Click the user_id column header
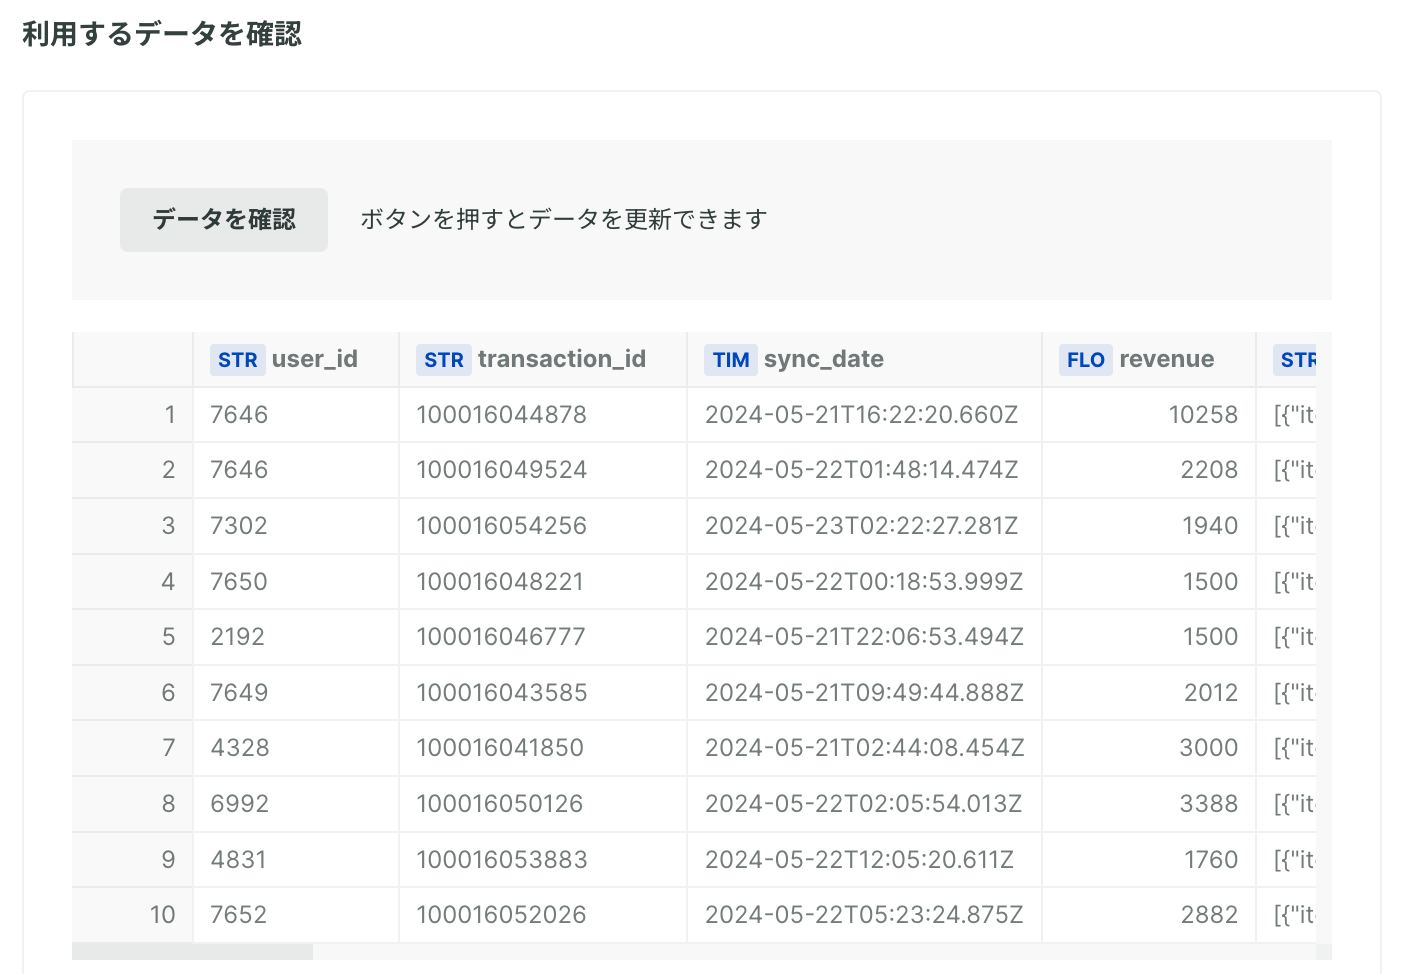 click(296, 360)
